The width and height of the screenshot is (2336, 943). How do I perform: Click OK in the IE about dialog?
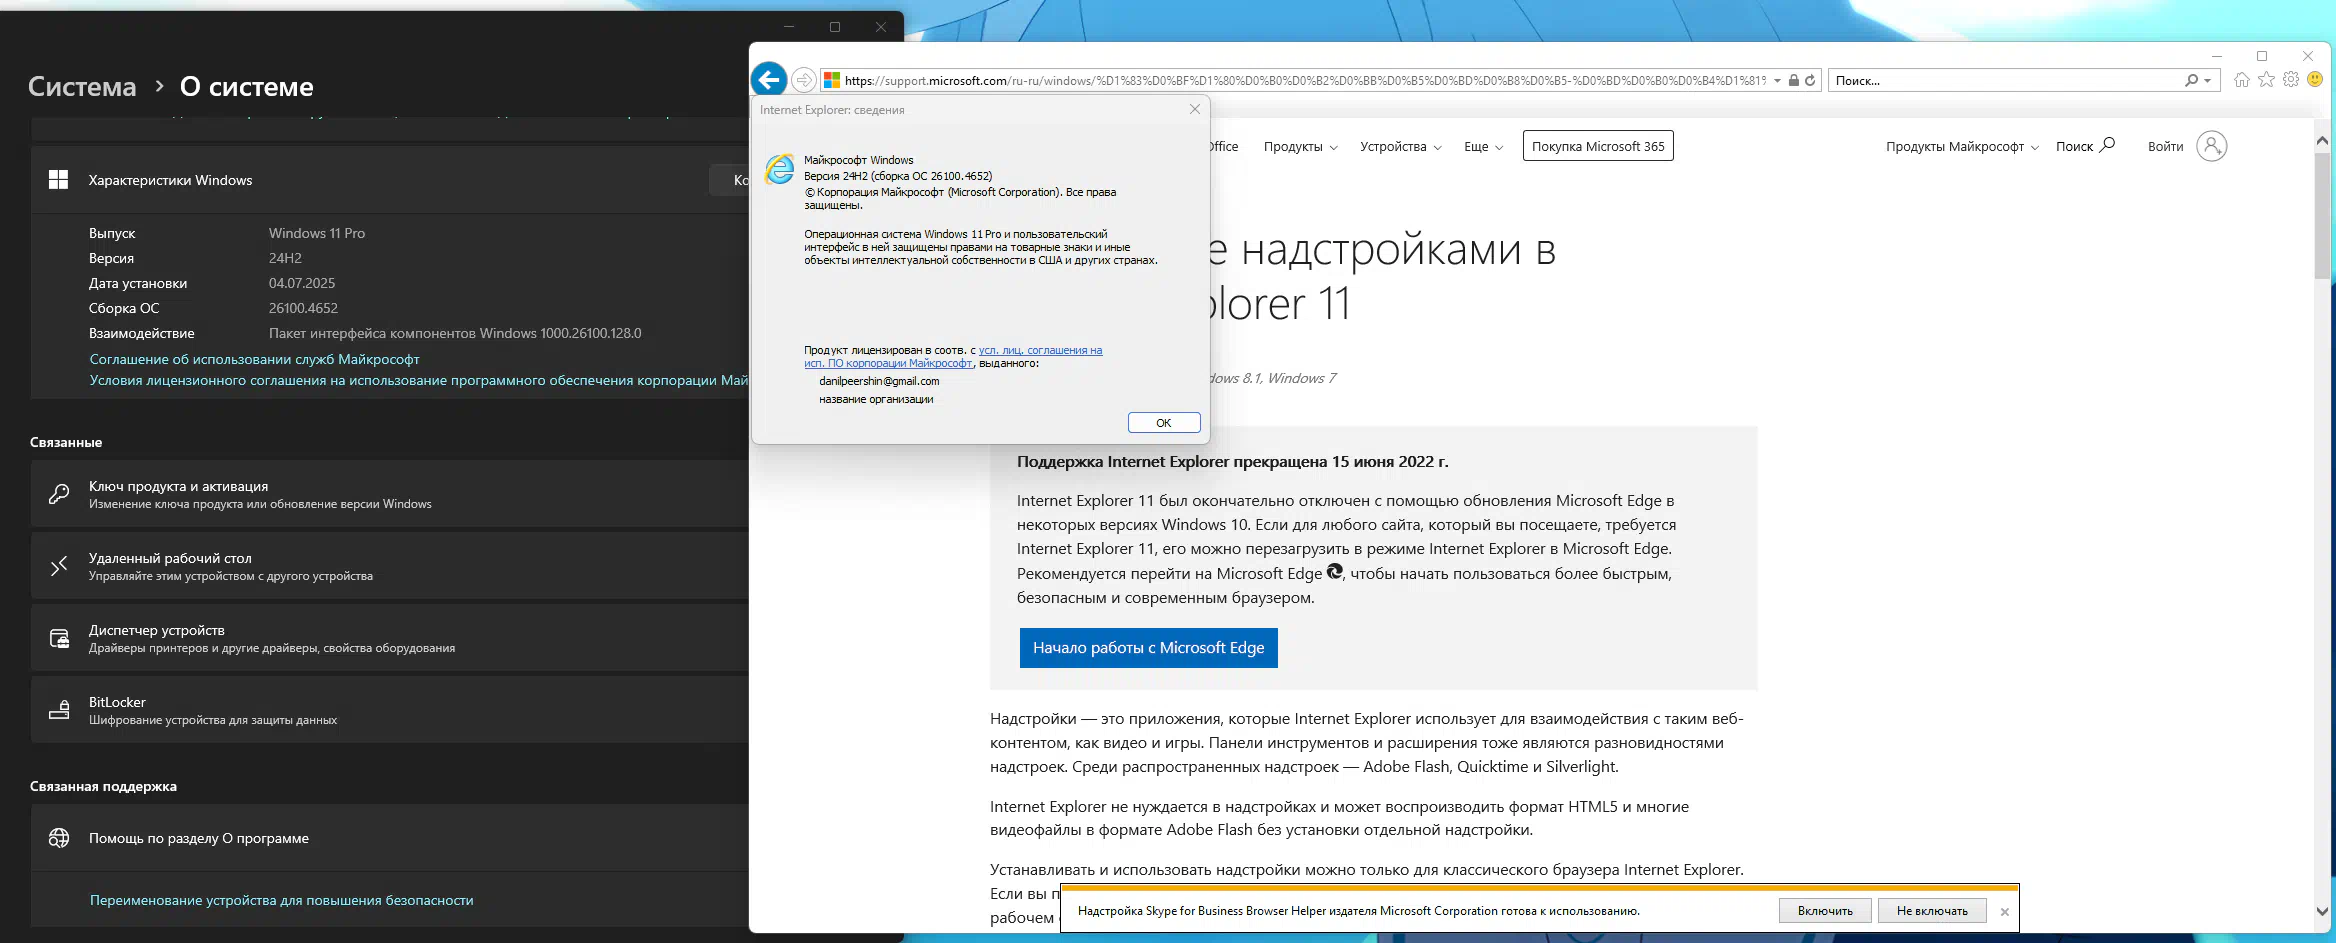[1164, 422]
